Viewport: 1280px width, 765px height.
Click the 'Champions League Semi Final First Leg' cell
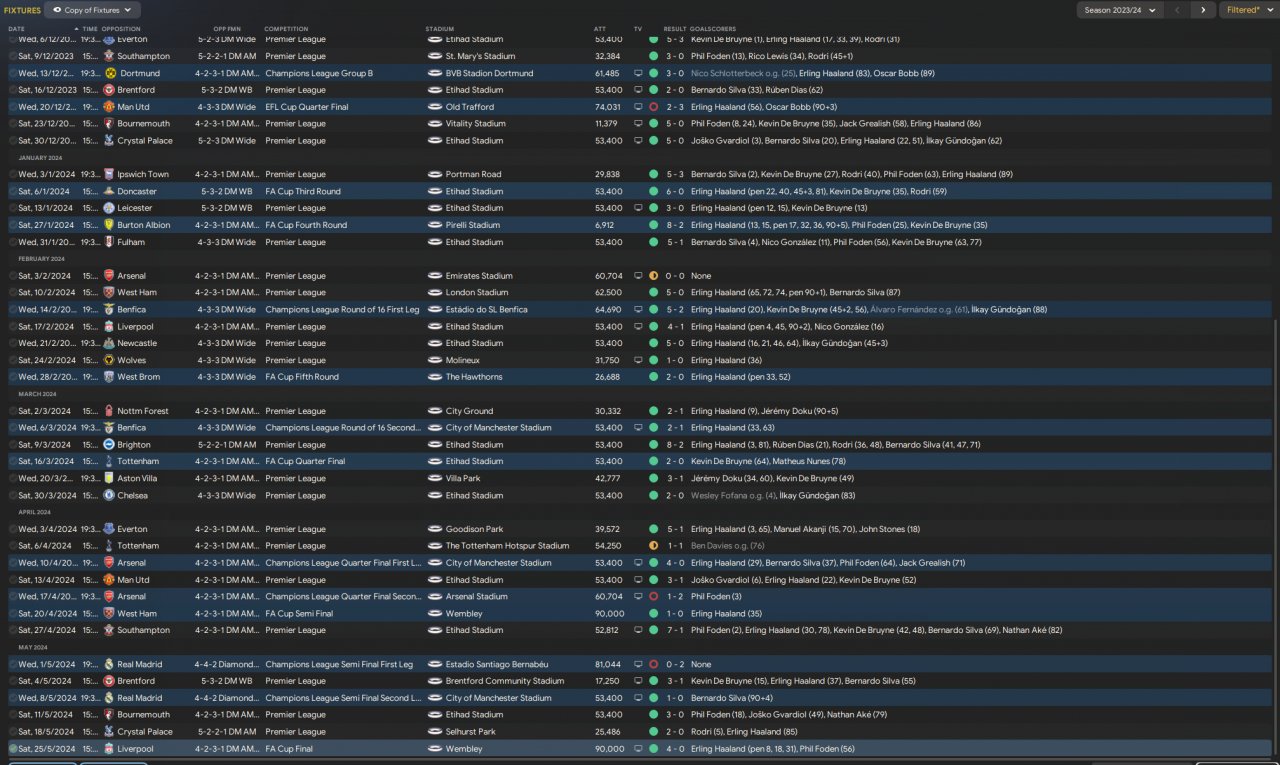[337, 664]
